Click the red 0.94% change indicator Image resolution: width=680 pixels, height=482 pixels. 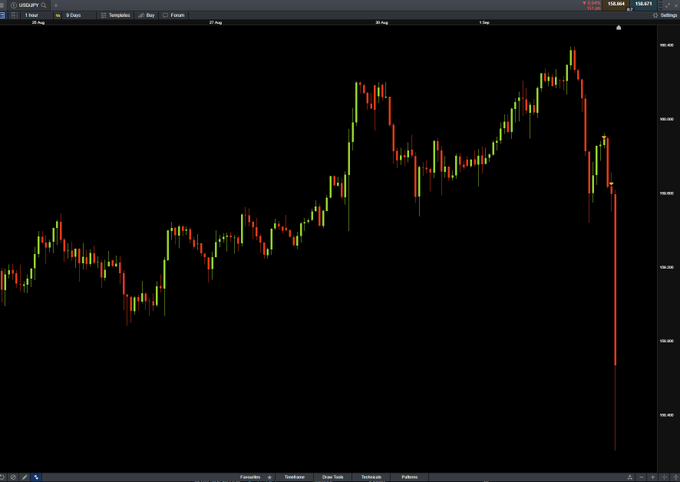pos(592,3)
